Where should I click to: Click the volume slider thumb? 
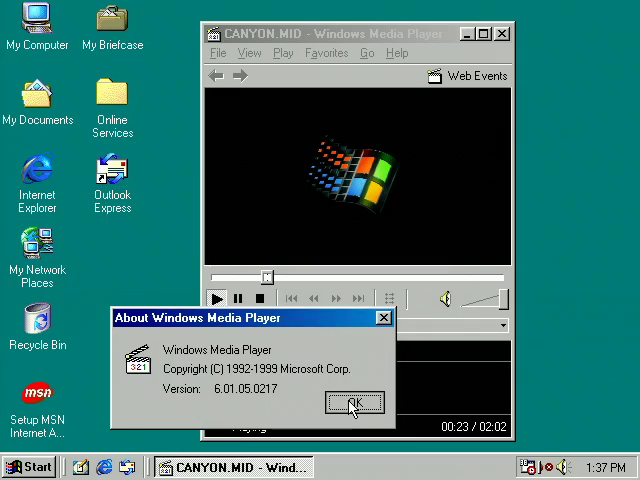point(504,300)
